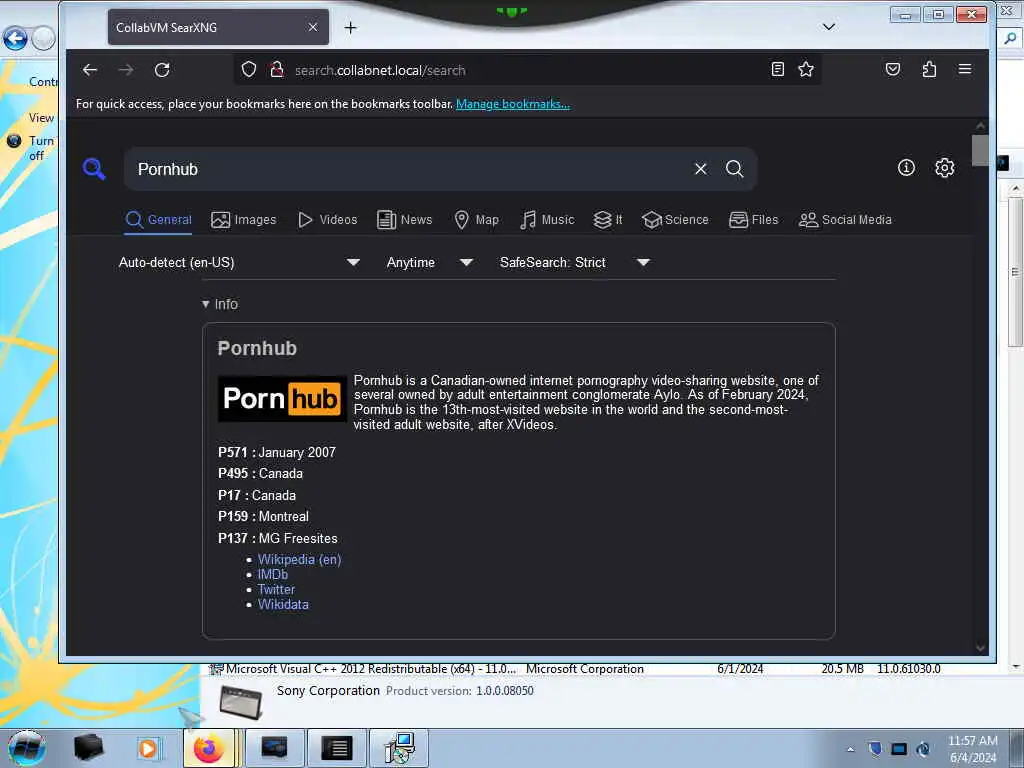Switch to the It category
This screenshot has height=768, width=1024.
608,220
